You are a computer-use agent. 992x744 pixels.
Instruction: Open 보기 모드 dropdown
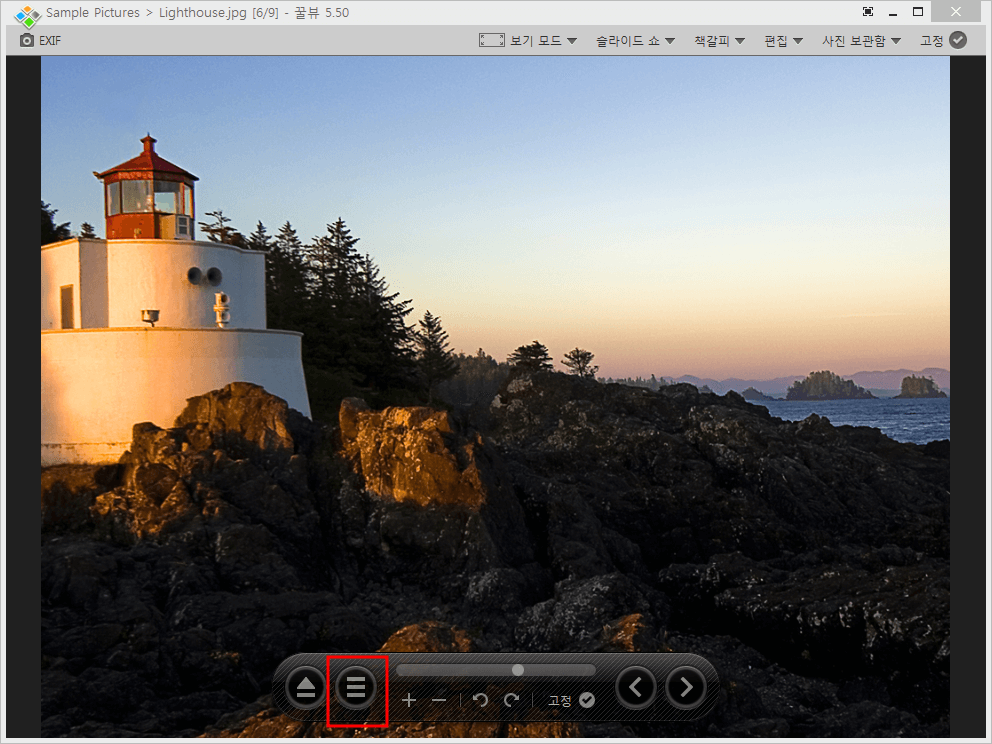543,40
